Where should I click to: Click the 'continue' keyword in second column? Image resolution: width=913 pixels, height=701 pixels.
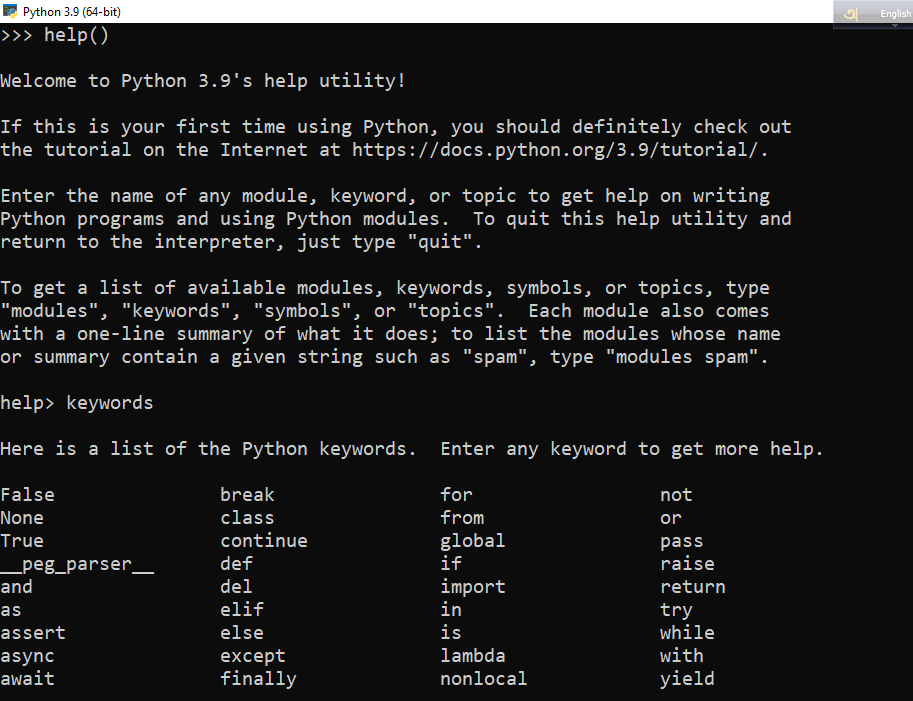pyautogui.click(x=264, y=541)
